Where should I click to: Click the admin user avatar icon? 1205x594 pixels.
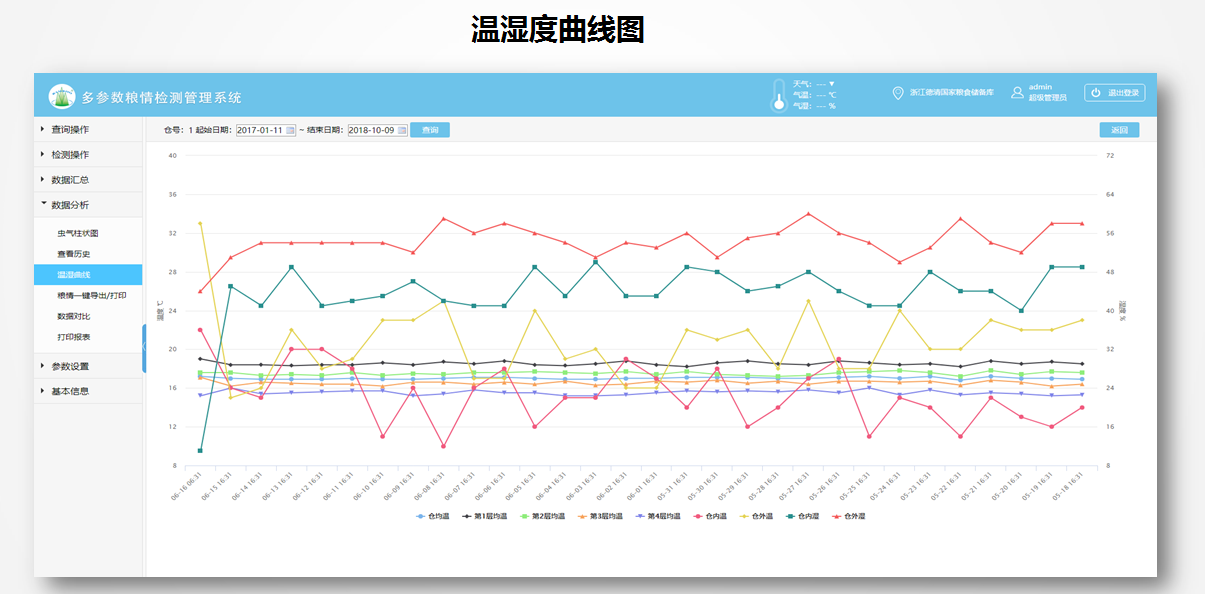pos(1017,92)
